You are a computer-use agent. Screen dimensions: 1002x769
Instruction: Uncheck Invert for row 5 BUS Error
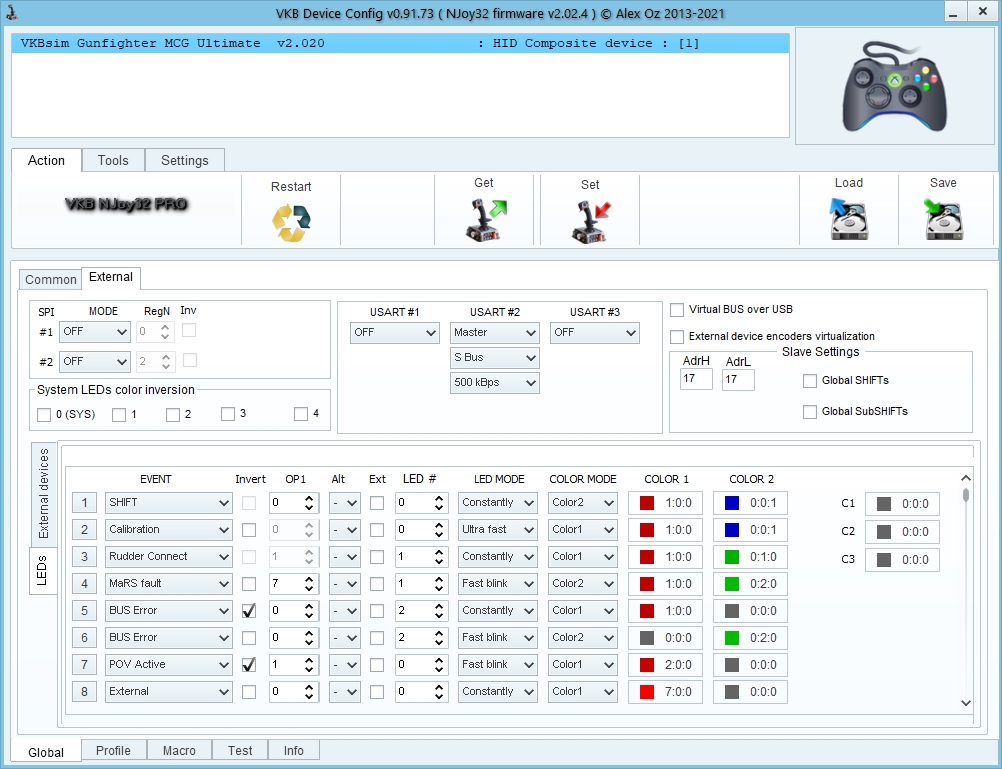click(249, 610)
